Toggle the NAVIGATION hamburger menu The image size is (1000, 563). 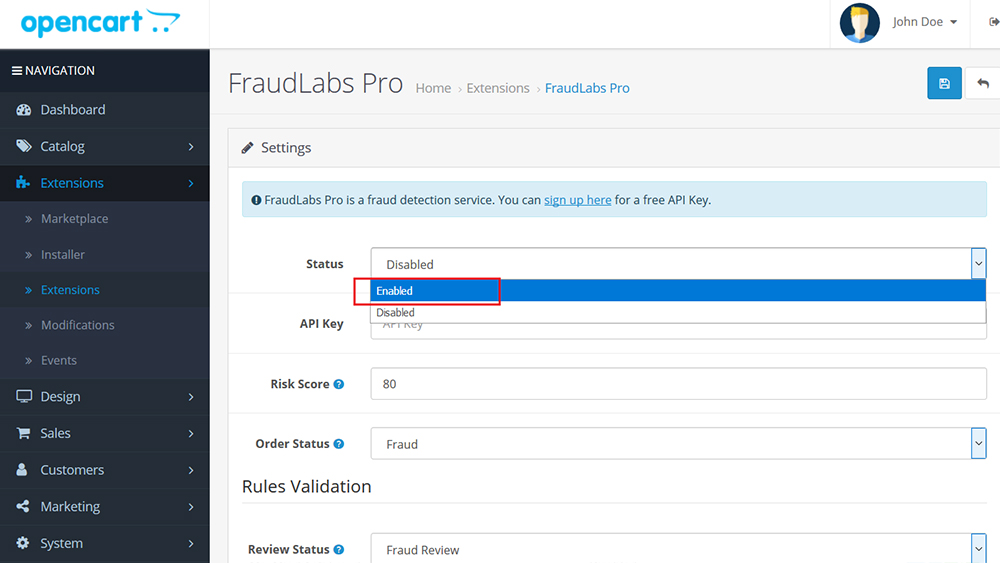53,71
